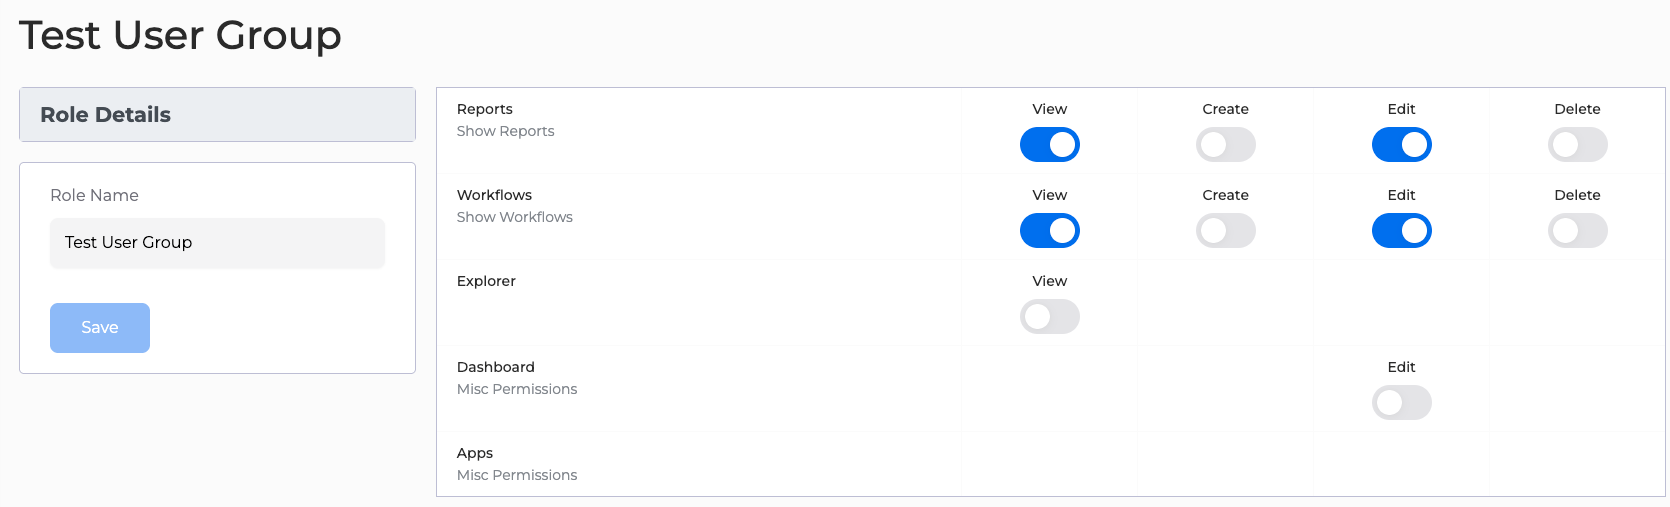This screenshot has width=1670, height=507.
Task: Click the Dashboard permission label
Action: click(496, 367)
